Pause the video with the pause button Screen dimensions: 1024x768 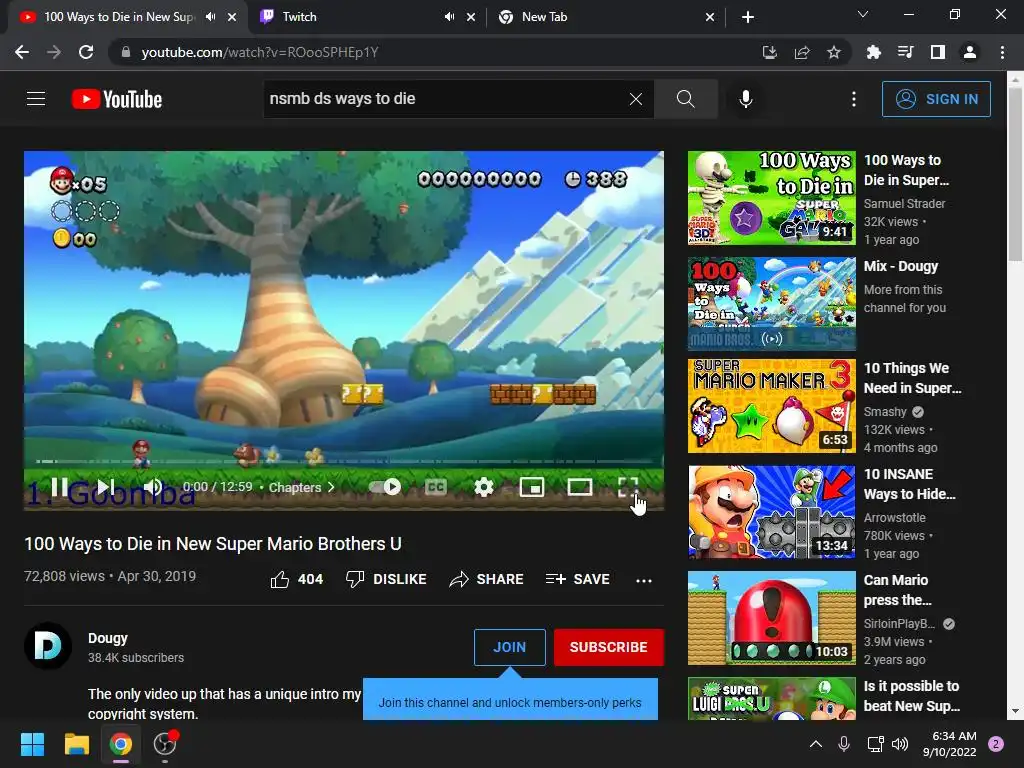point(59,487)
